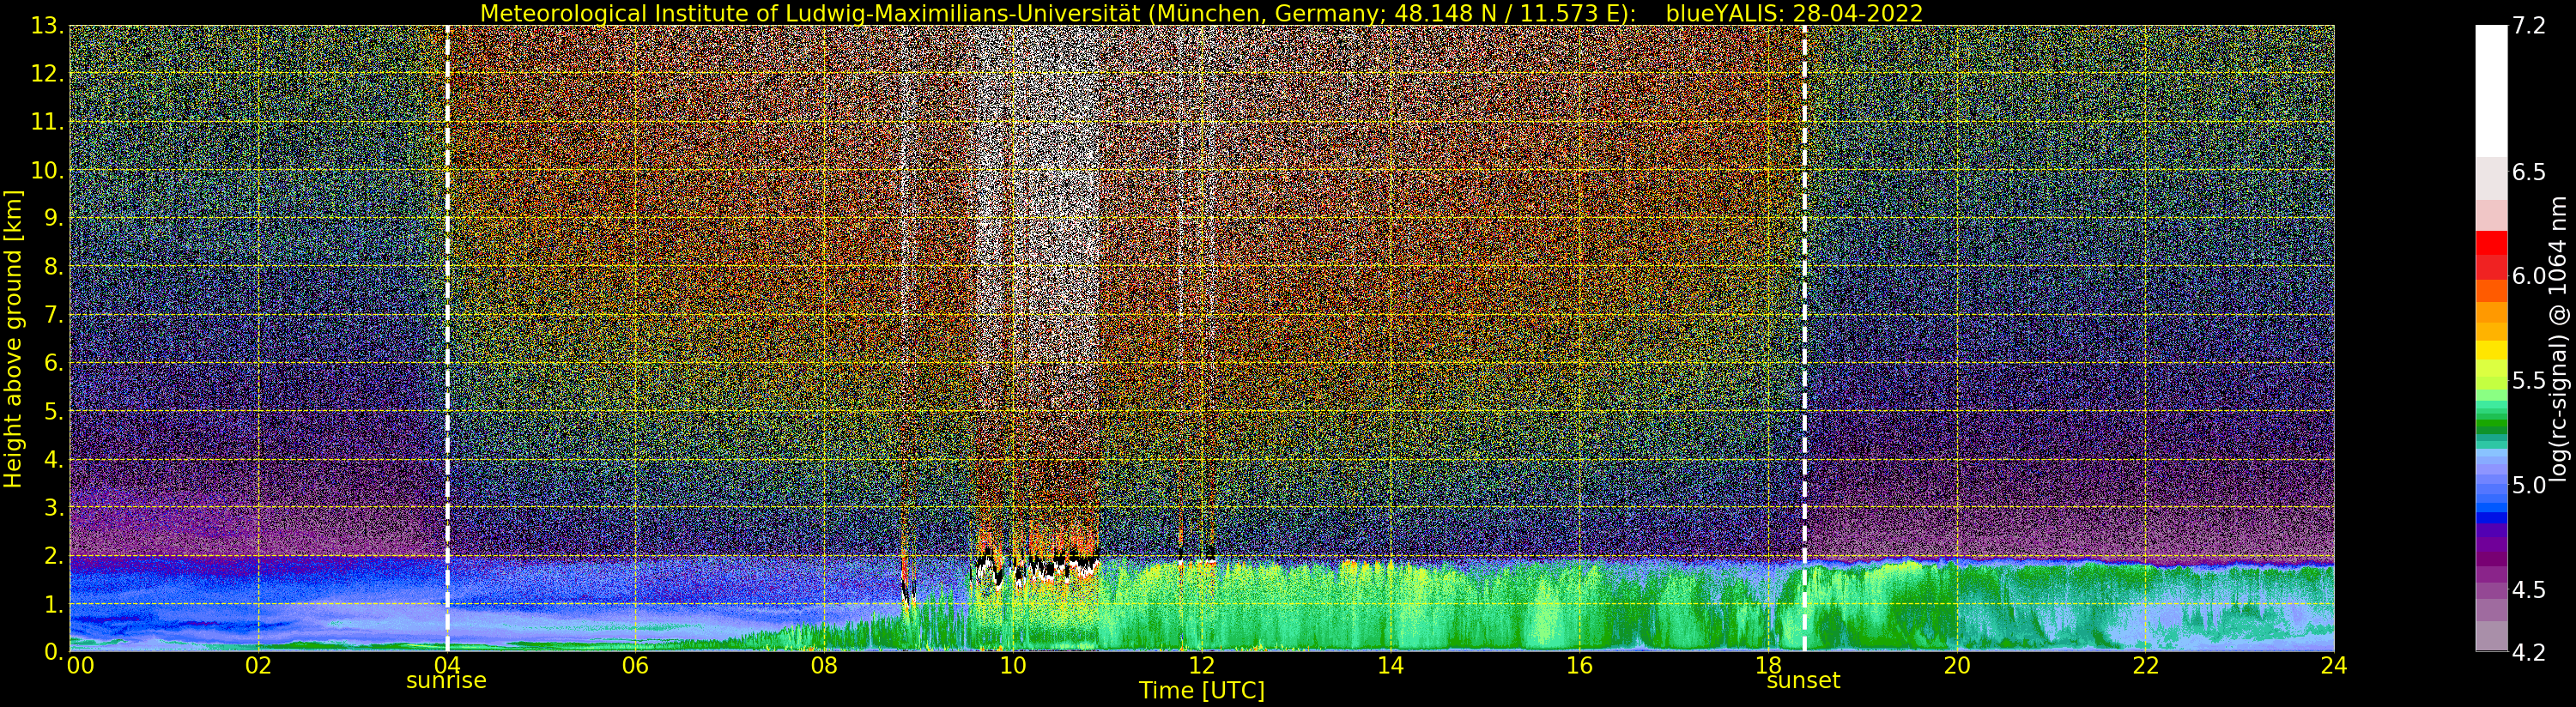The height and width of the screenshot is (707, 2576).
Task: Click the '4.5' colorbar tick label
Action: tap(2529, 590)
